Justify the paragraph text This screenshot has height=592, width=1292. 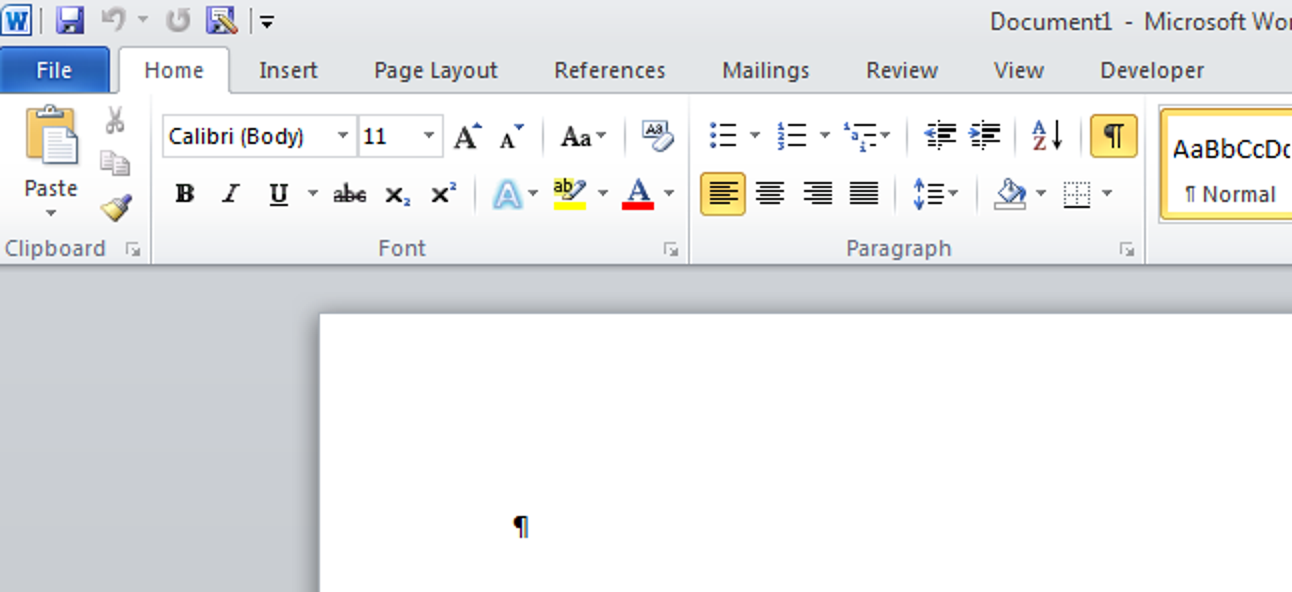tap(864, 193)
